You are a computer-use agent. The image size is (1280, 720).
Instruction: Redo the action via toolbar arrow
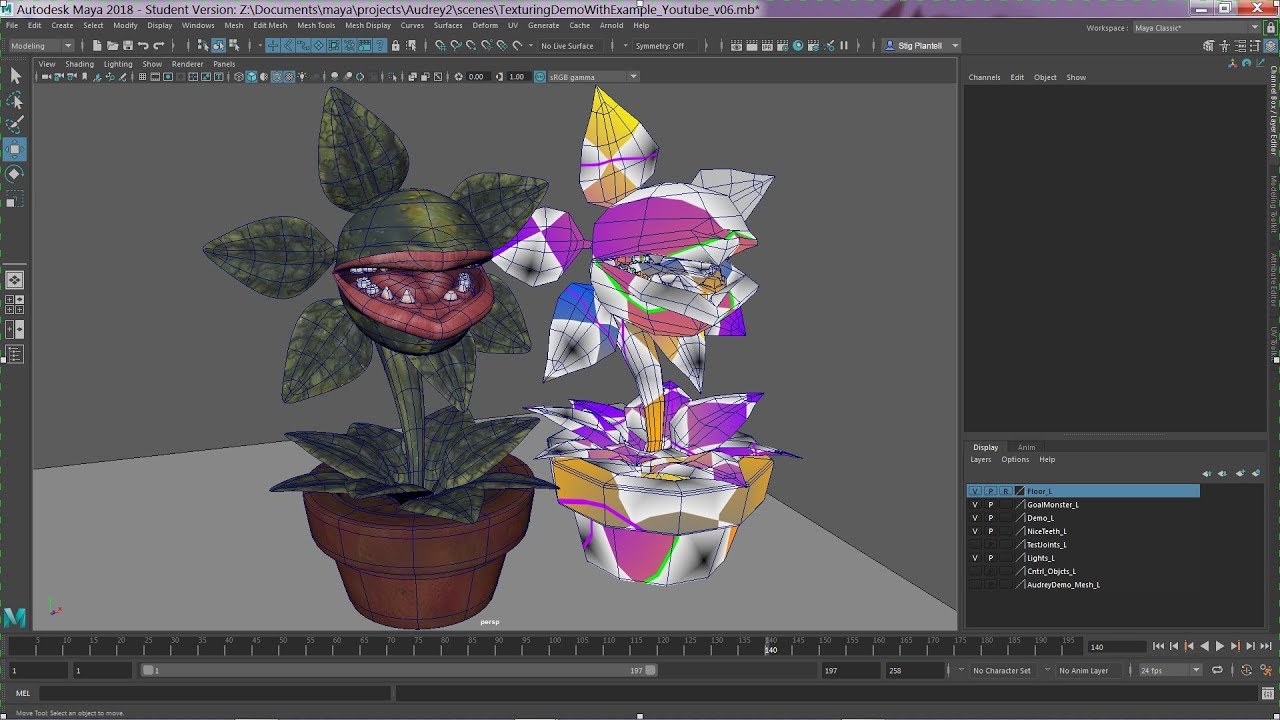click(158, 45)
